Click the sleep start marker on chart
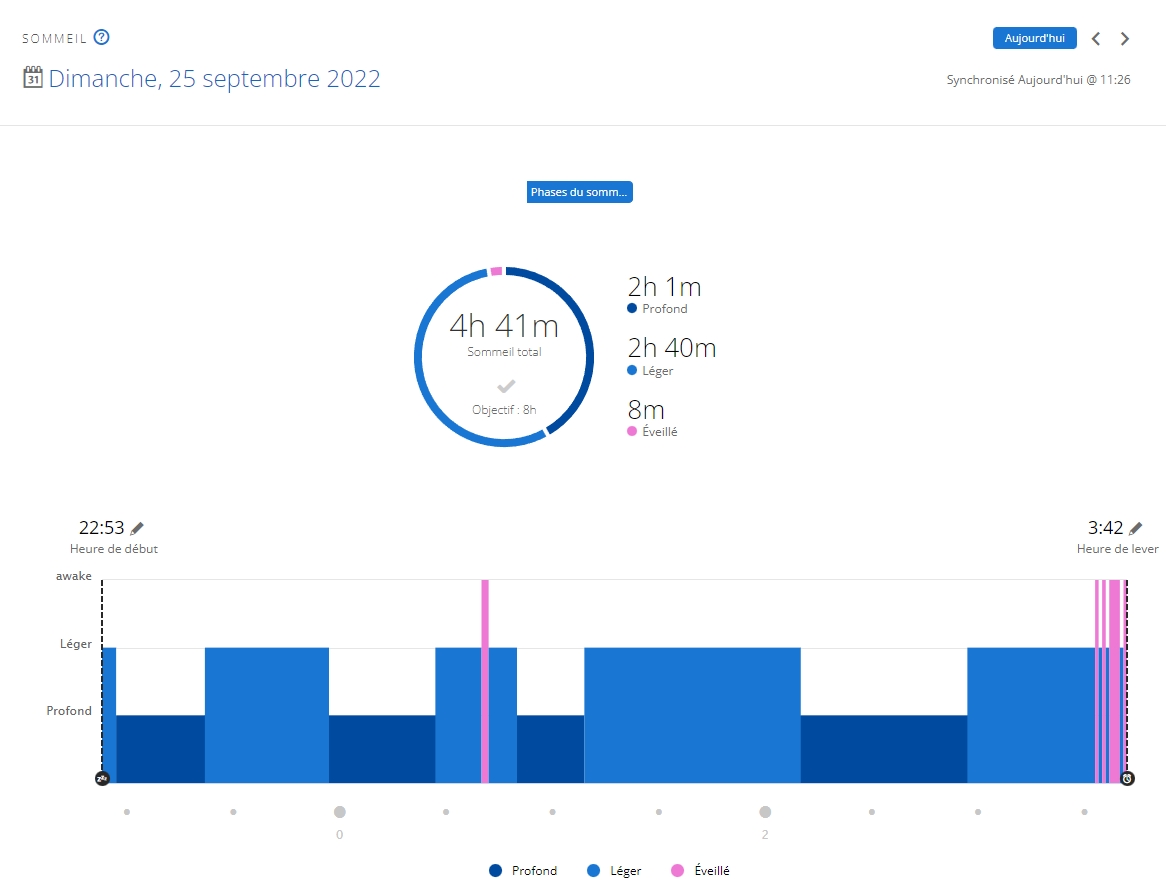The width and height of the screenshot is (1166, 882). (102, 778)
